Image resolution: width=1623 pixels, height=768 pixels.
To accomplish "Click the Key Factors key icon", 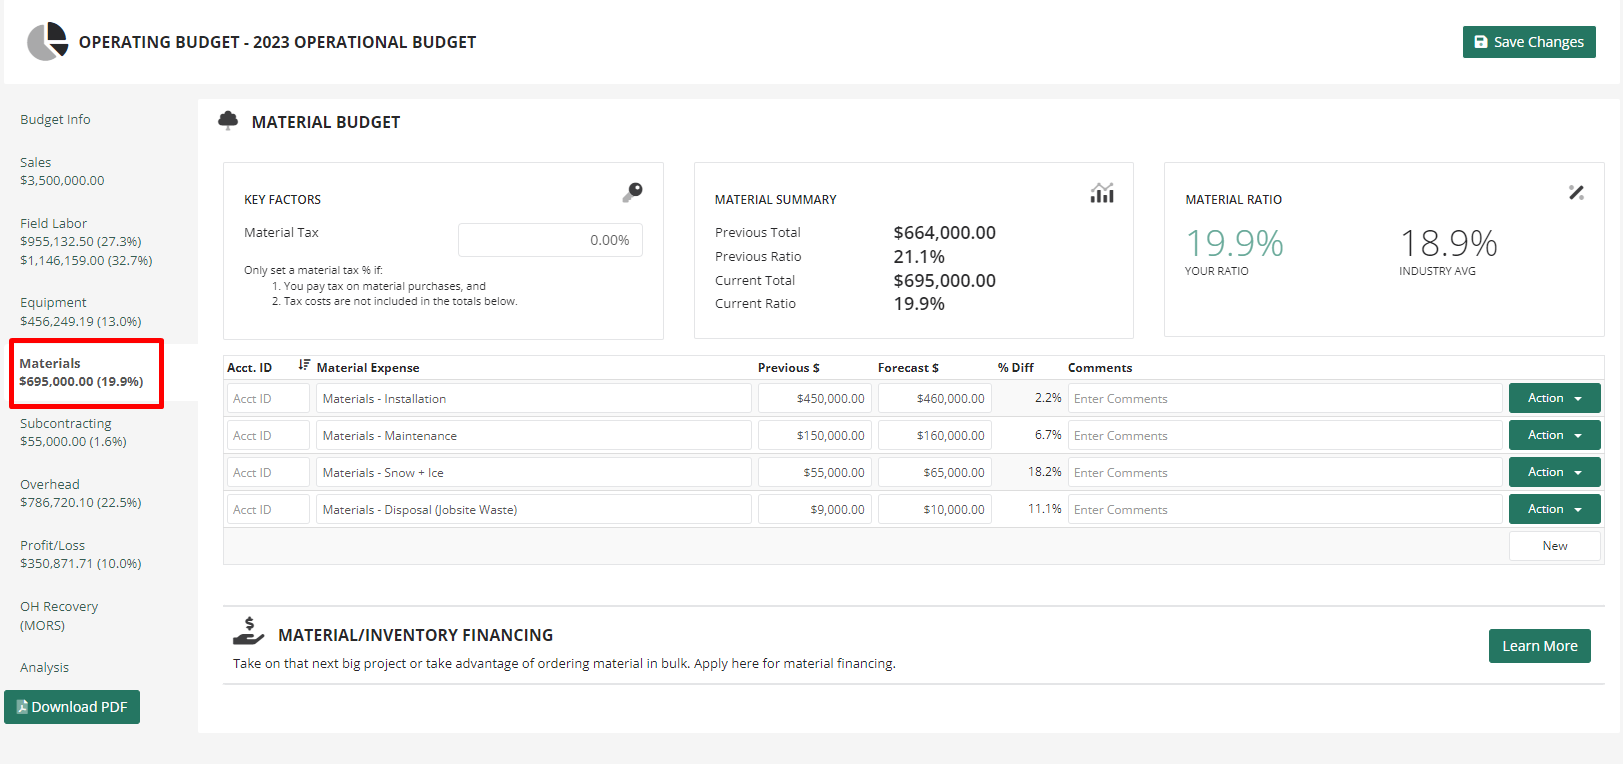I will [632, 192].
